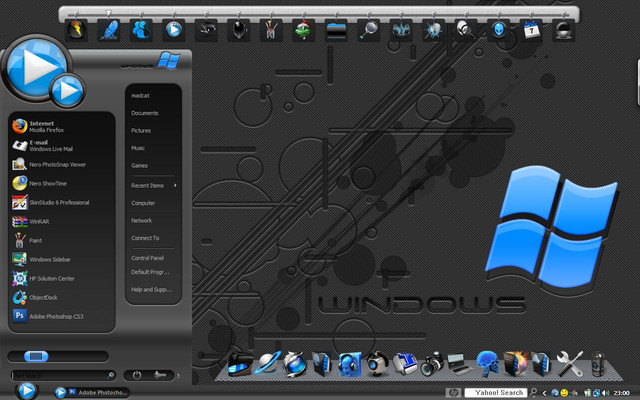Launch Adobe Photoshop CS3 from Start menu
This screenshot has height=400, width=640.
click(x=61, y=316)
